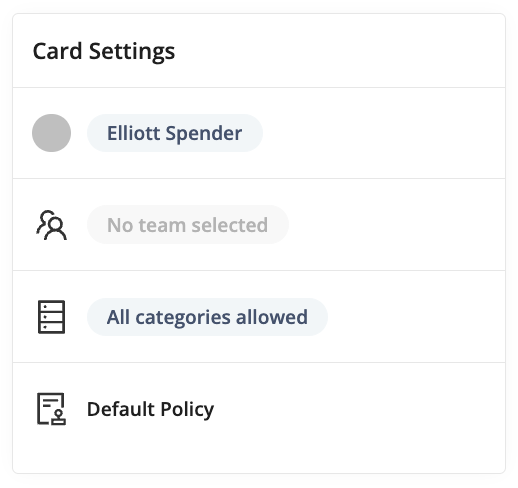Click the word allowed in categories pill
The height and width of the screenshot is (488, 518).
pos(272,317)
